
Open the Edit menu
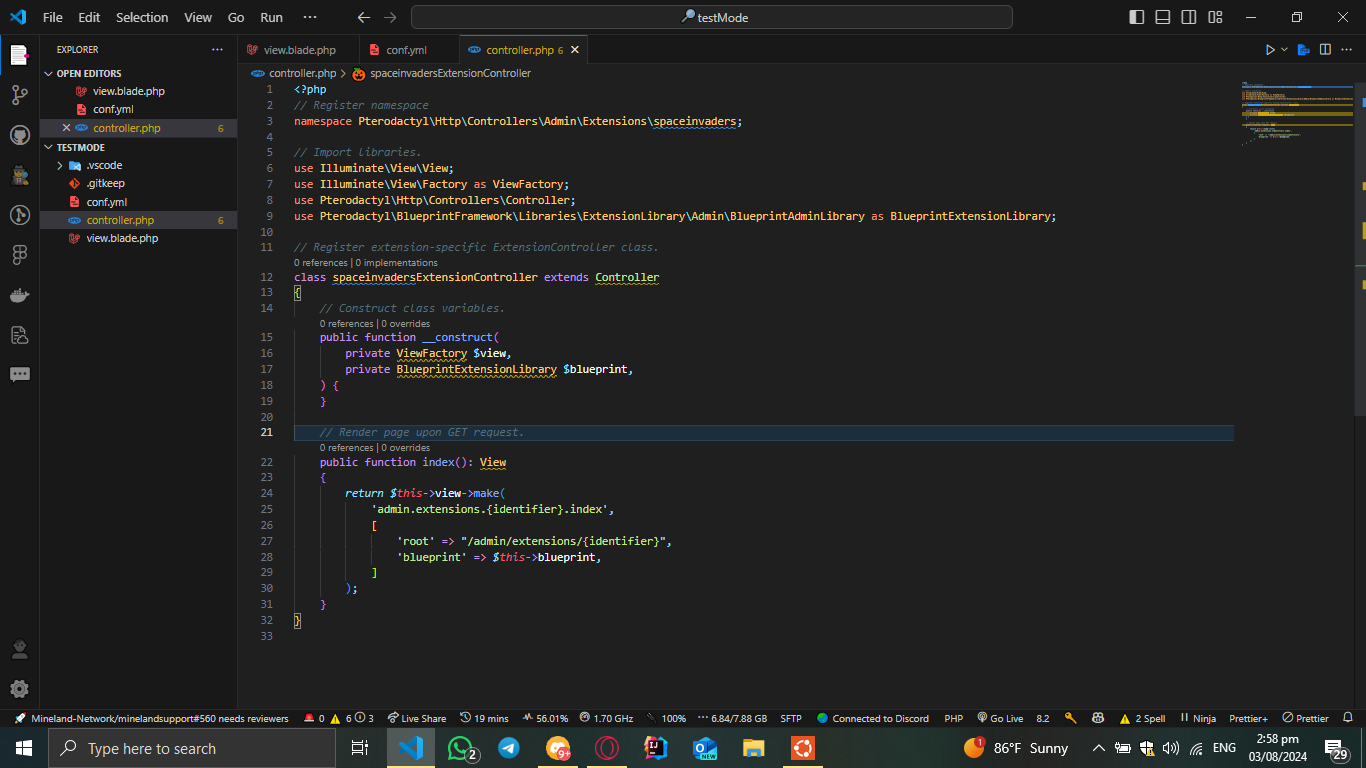[89, 17]
